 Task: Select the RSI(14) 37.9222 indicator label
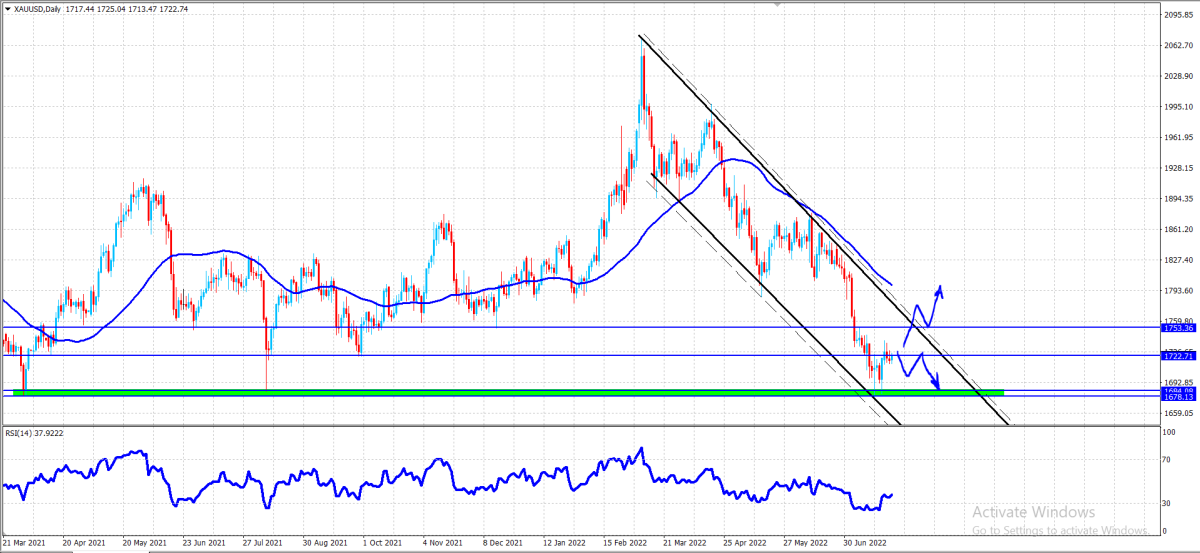(35, 433)
